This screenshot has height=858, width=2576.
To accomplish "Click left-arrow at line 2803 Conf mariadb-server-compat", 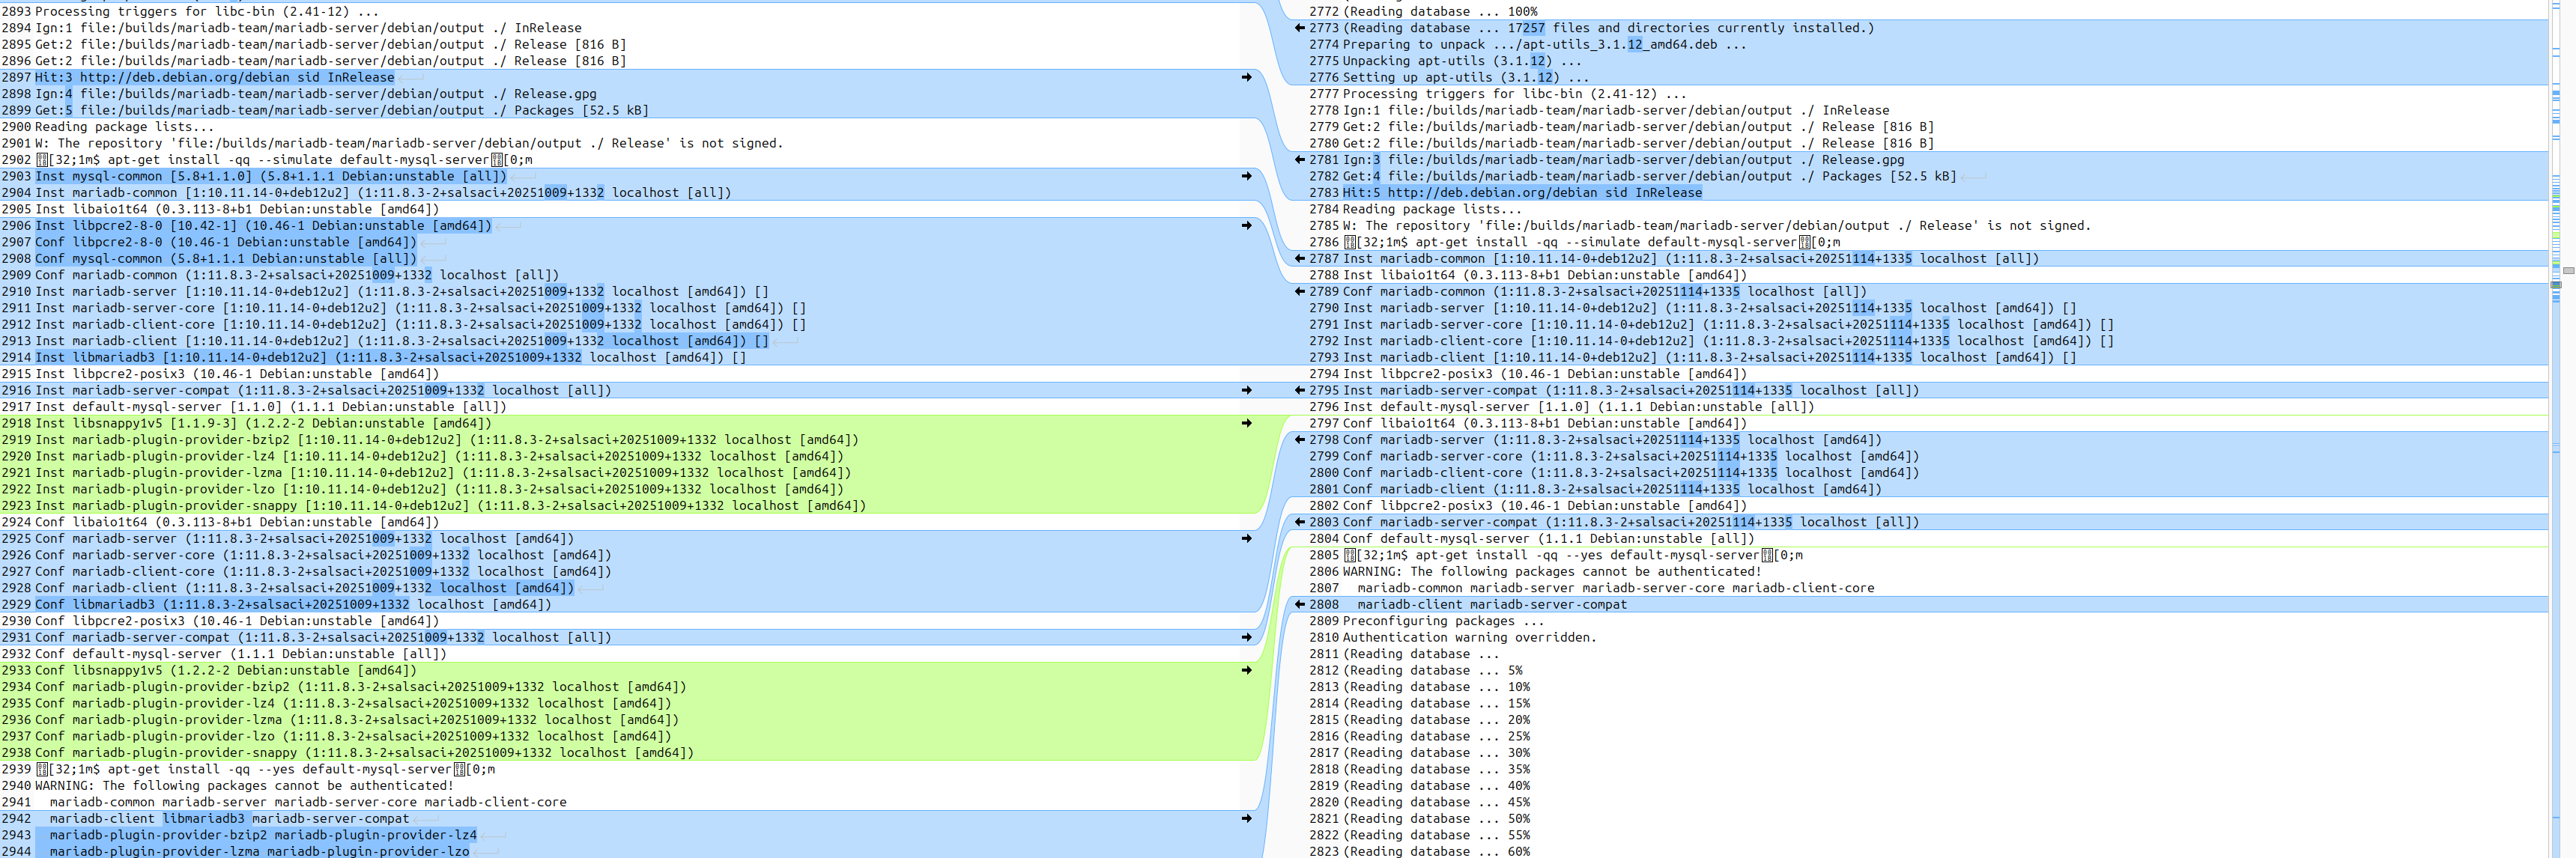I will tap(1299, 522).
